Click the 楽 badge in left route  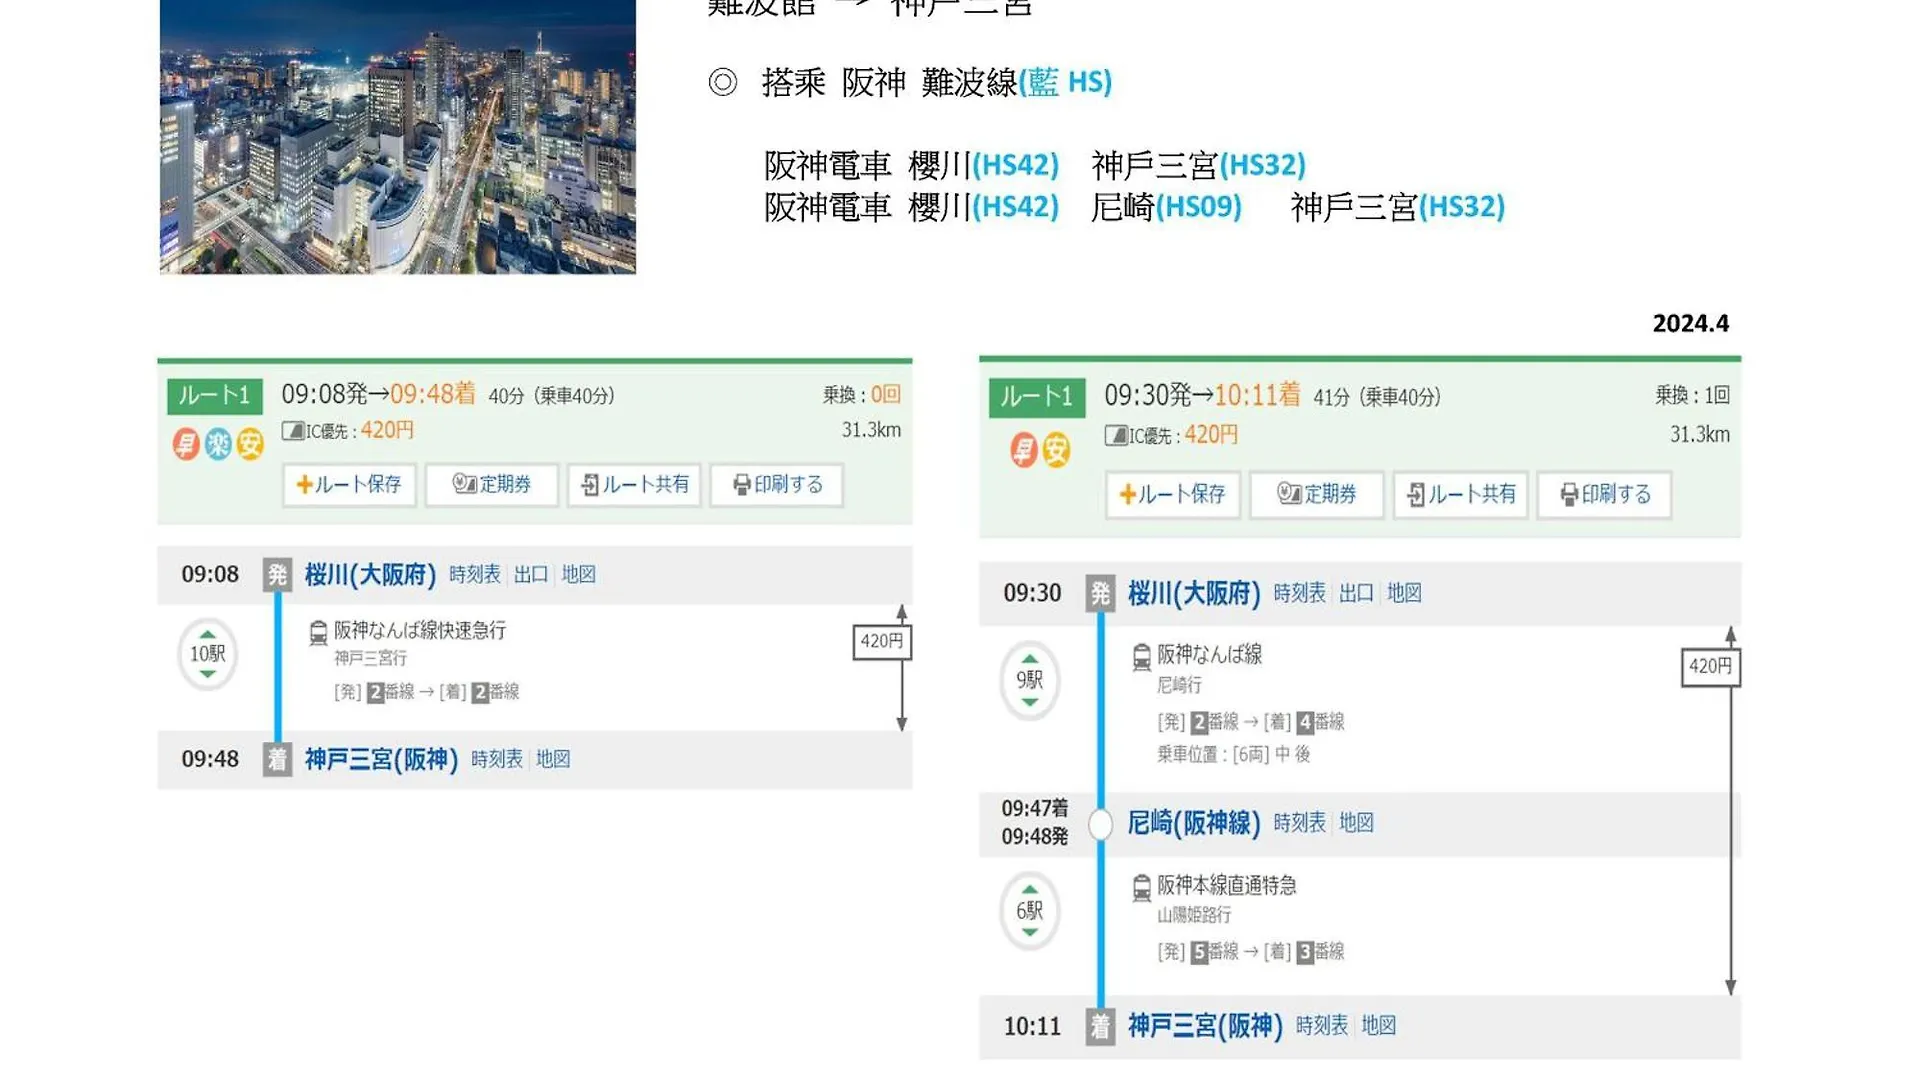click(218, 444)
